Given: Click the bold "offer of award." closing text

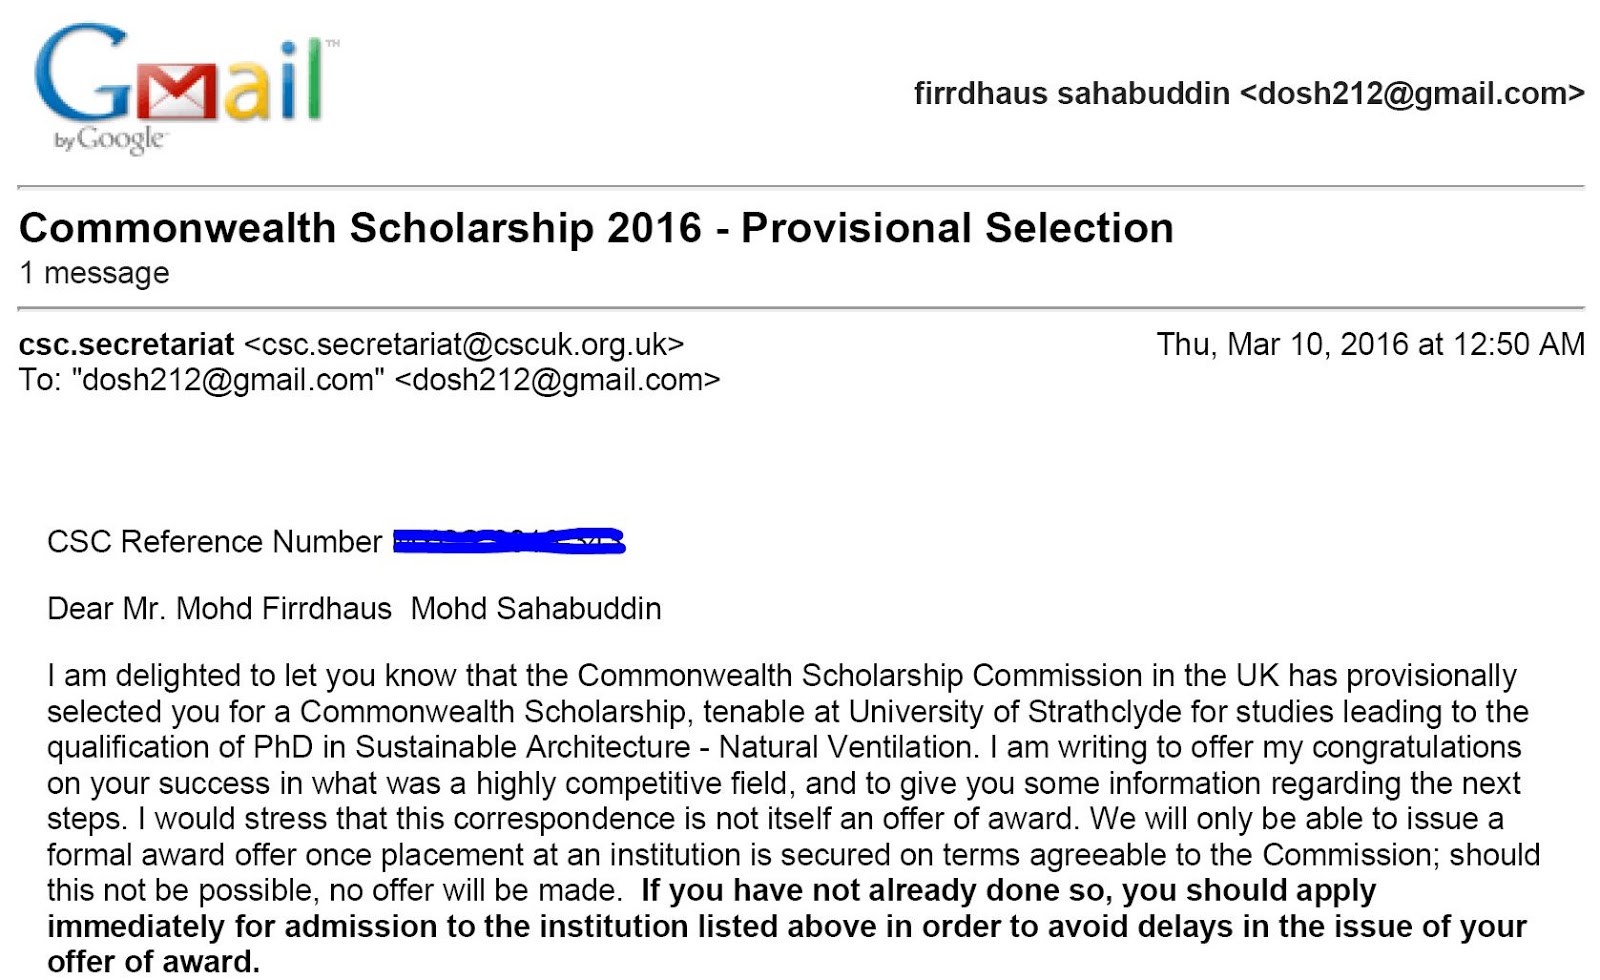Looking at the screenshot, I should [153, 962].
